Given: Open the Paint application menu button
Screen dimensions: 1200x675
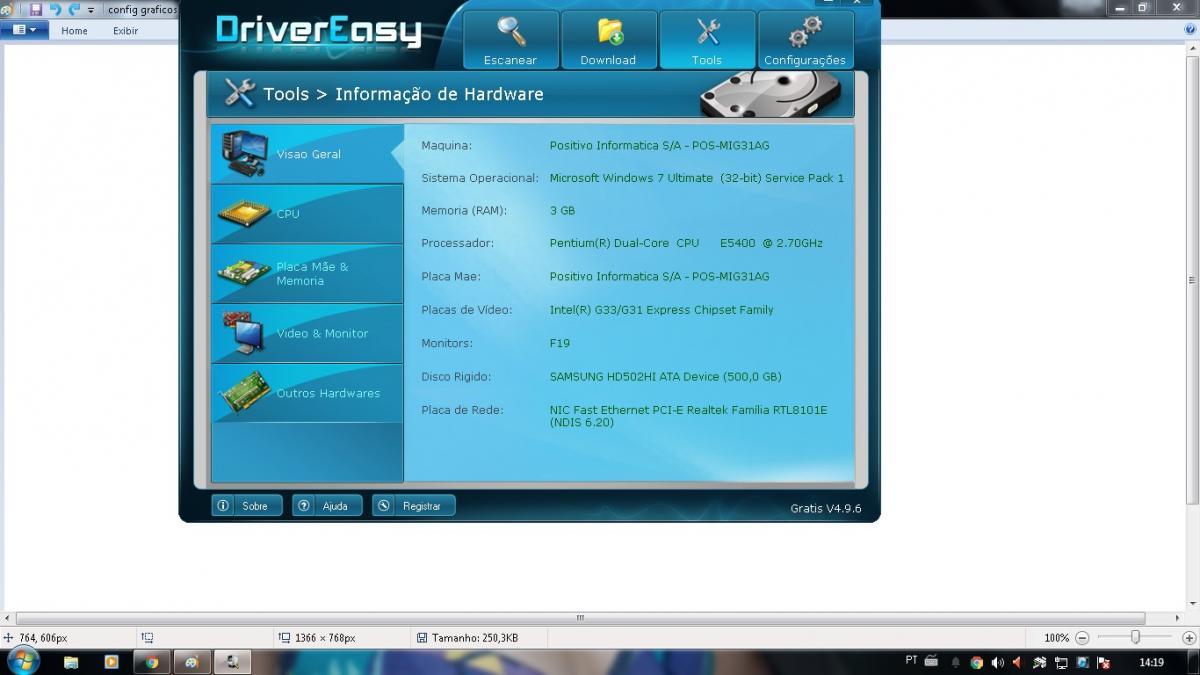Looking at the screenshot, I should click(25, 30).
